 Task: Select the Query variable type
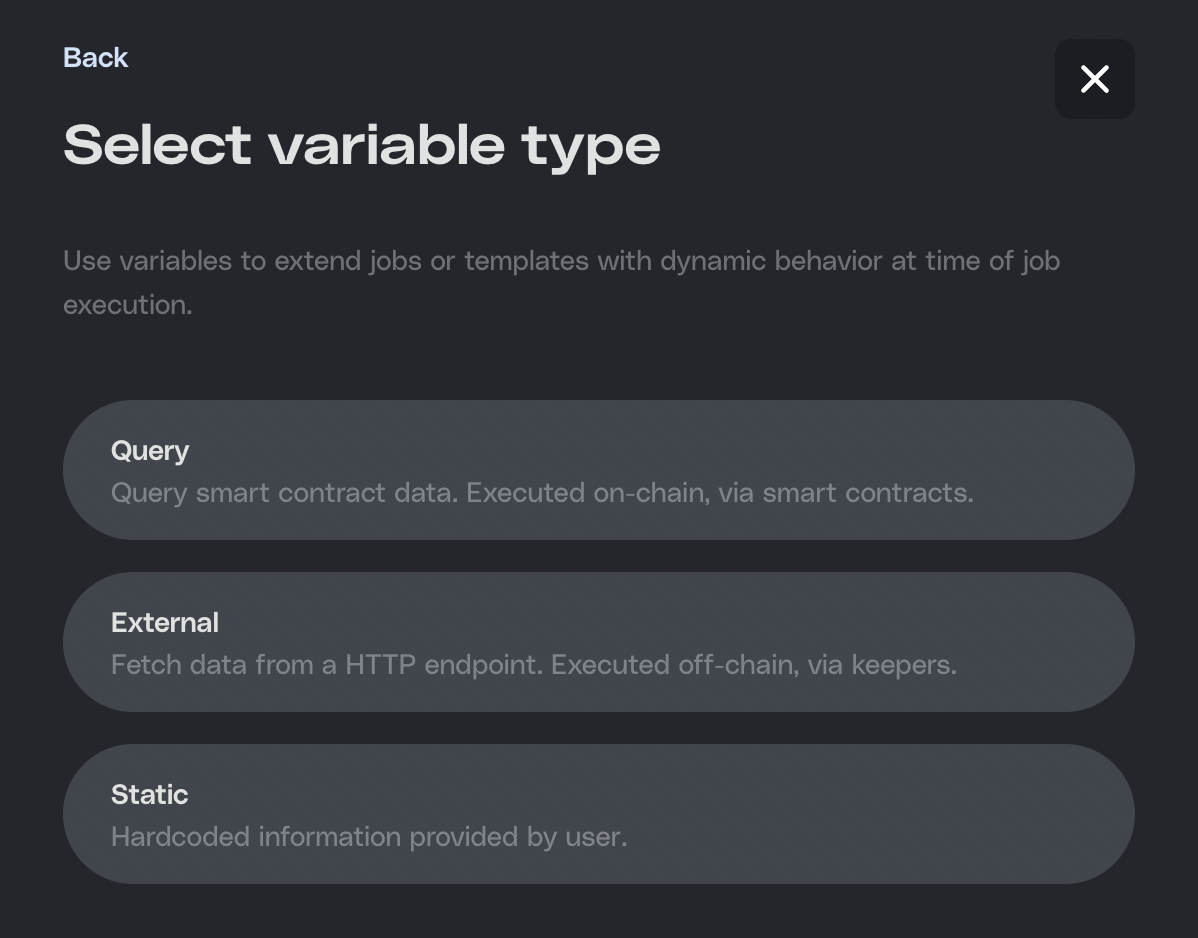[598, 470]
